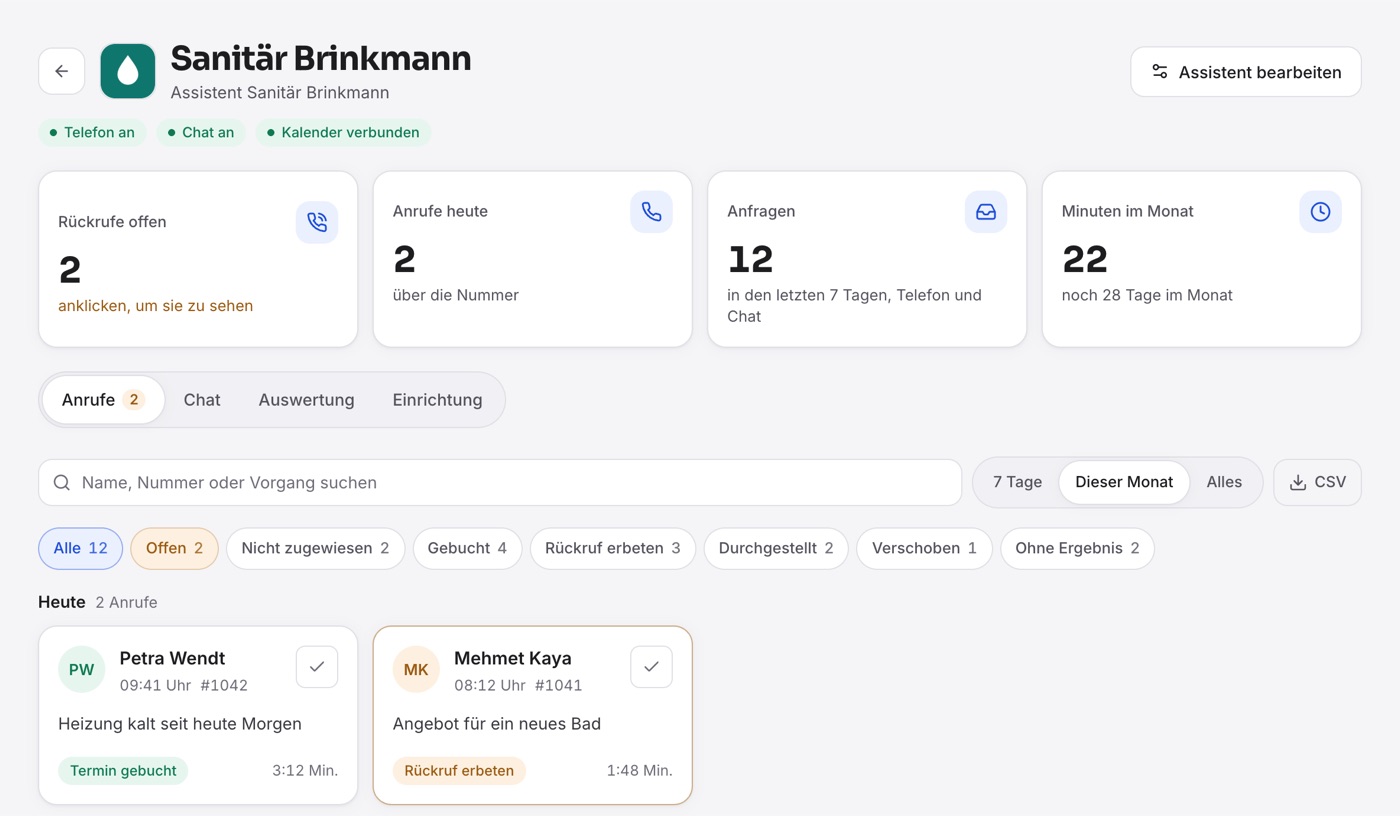This screenshot has width=1400, height=816.
Task: Show calls from the last 7 Tage
Action: click(x=1017, y=482)
